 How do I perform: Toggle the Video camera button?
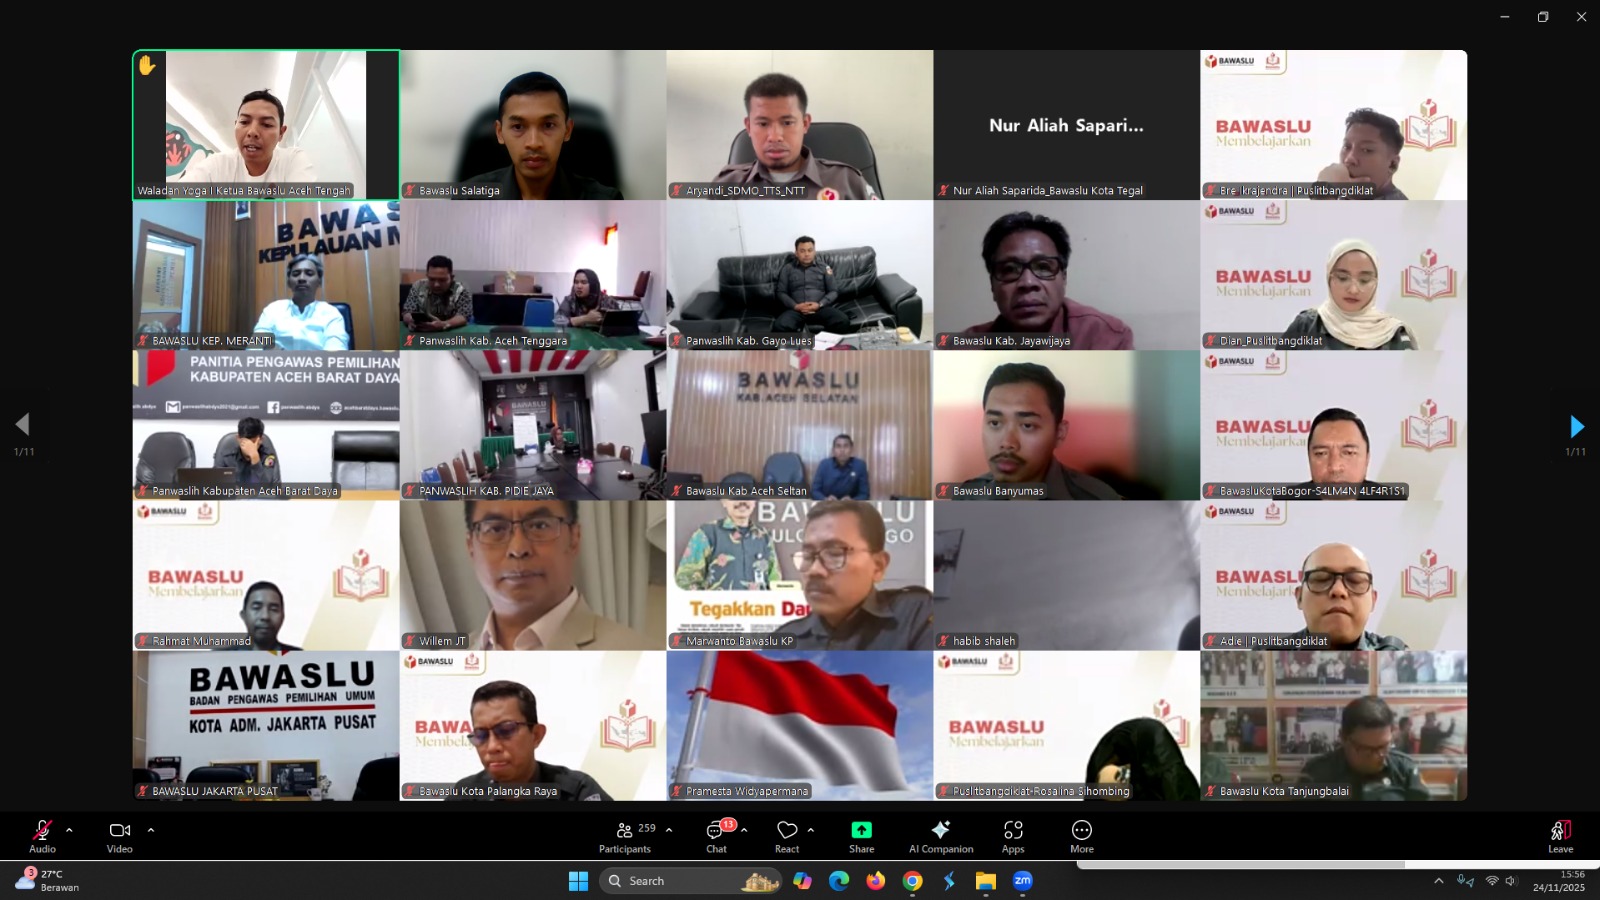pos(120,835)
